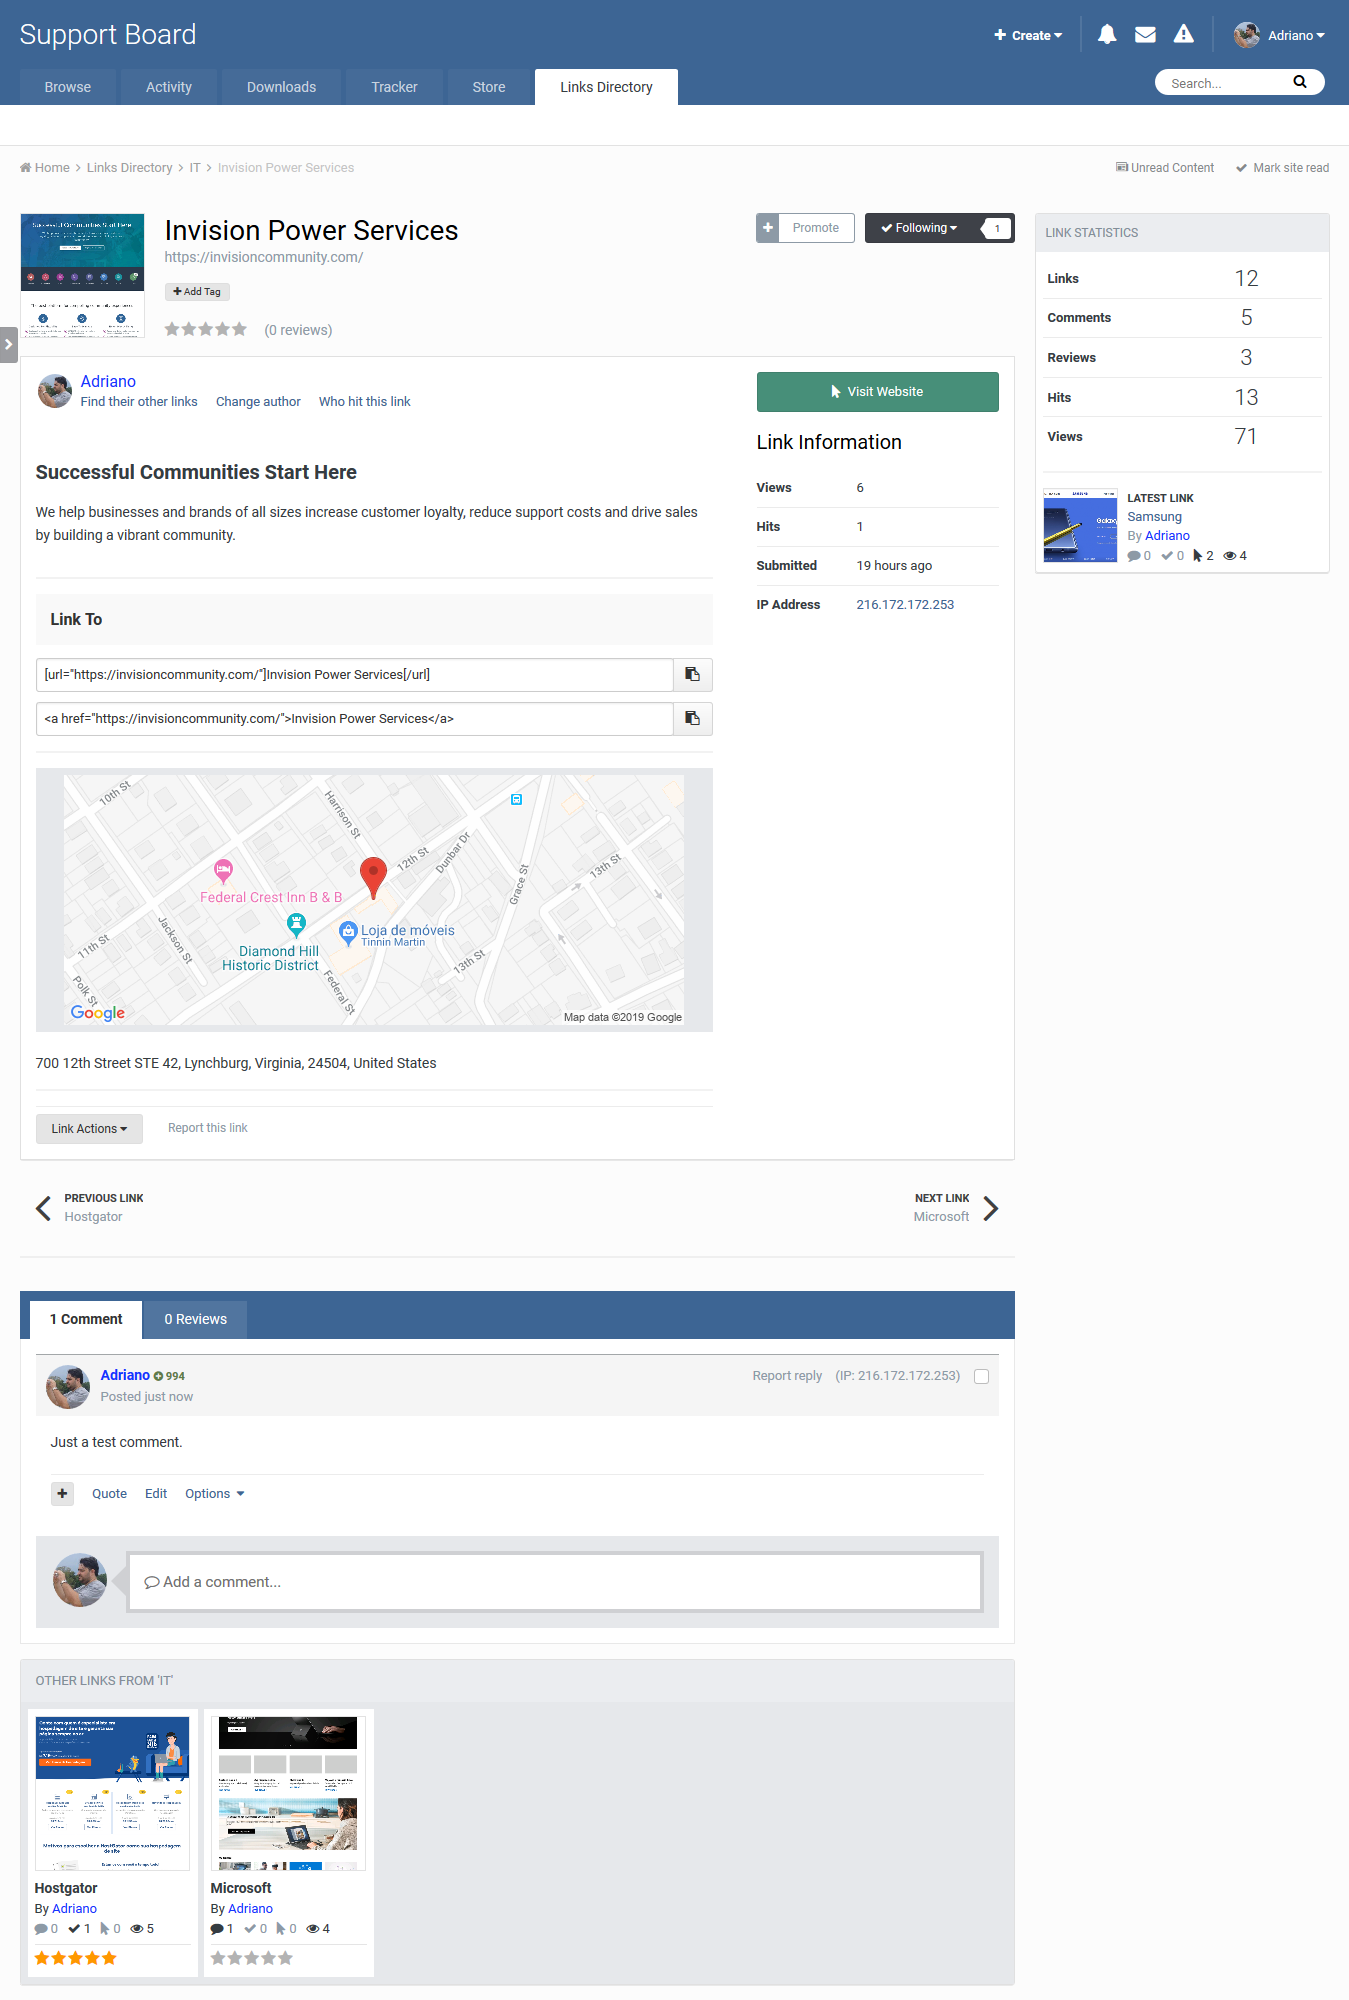The width and height of the screenshot is (1349, 2000).
Task: Open the Create dropdown
Action: 1028,35
